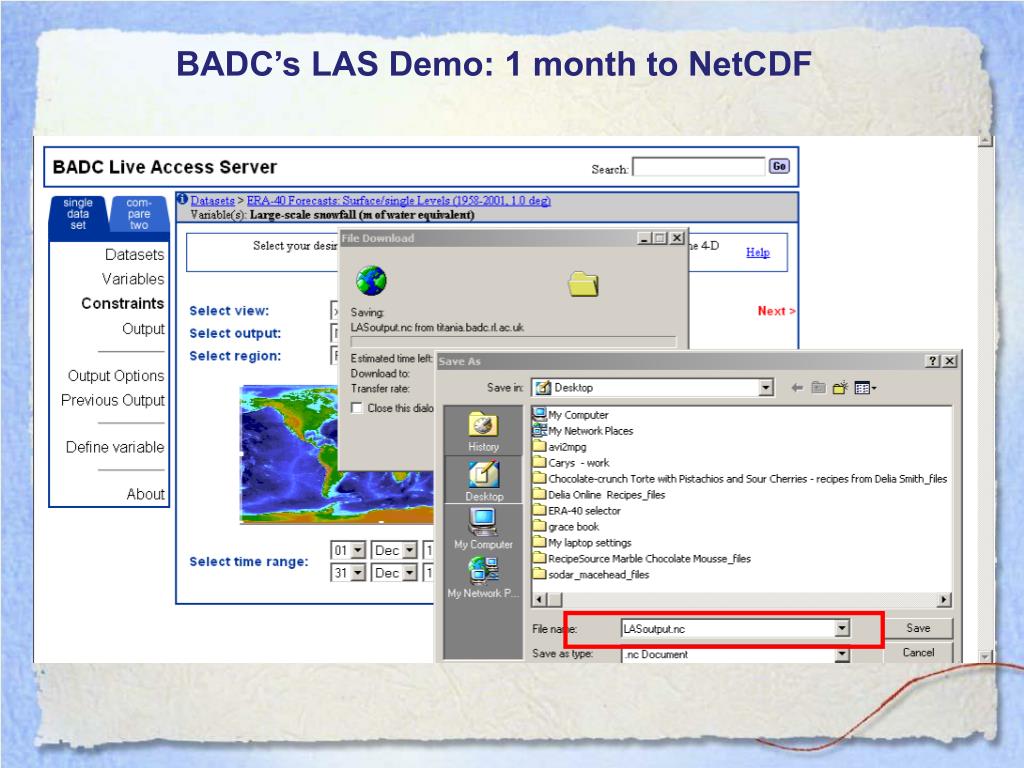The width and height of the screenshot is (1024, 768).
Task: Open the Datasets menu item
Action: point(135,255)
